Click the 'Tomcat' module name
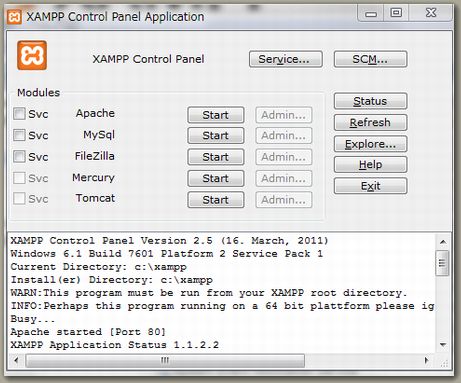Image resolution: width=461 pixels, height=383 pixels. coord(95,198)
